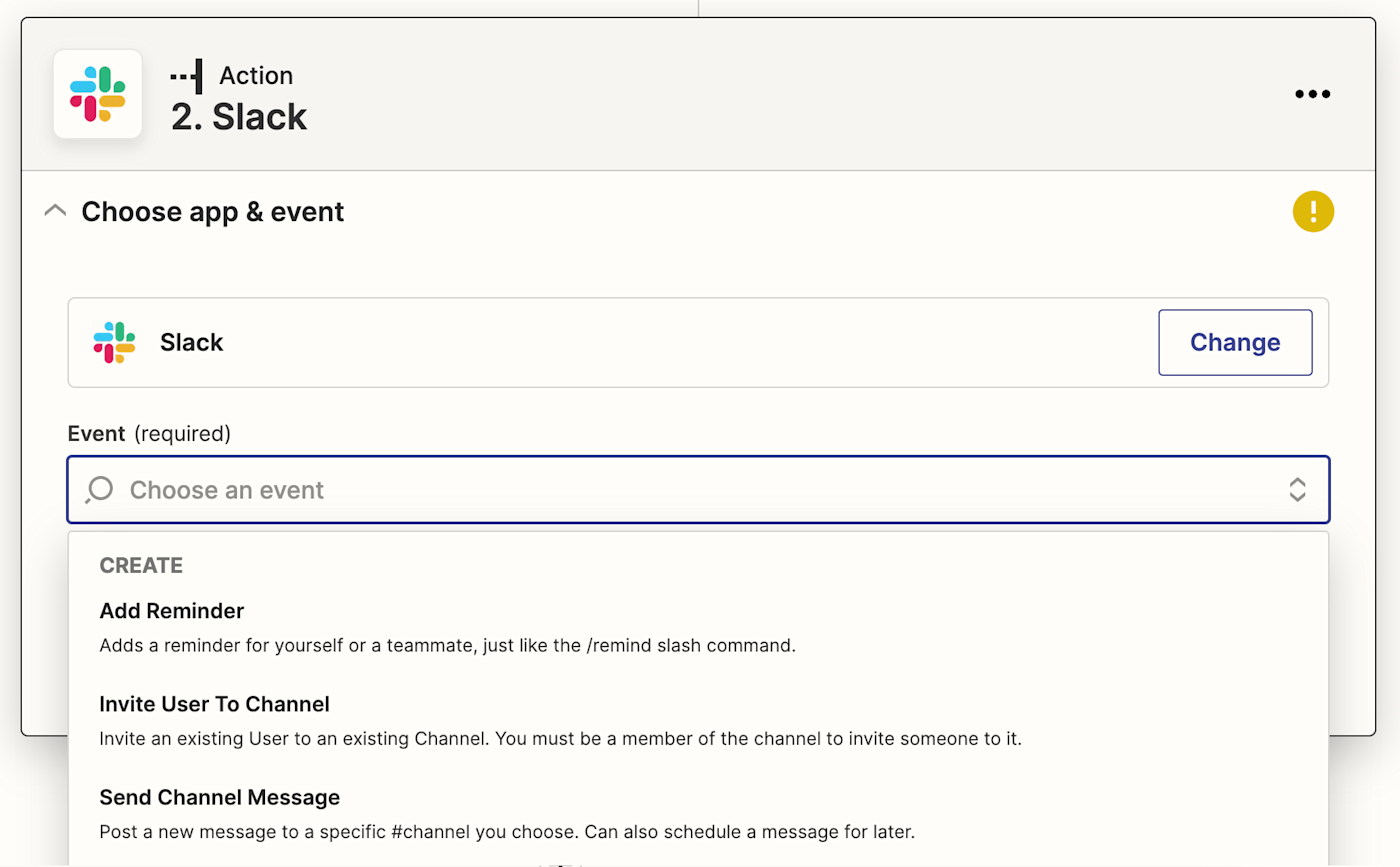Image resolution: width=1400 pixels, height=867 pixels.
Task: Click the small Slack logo in app row
Action: point(114,342)
